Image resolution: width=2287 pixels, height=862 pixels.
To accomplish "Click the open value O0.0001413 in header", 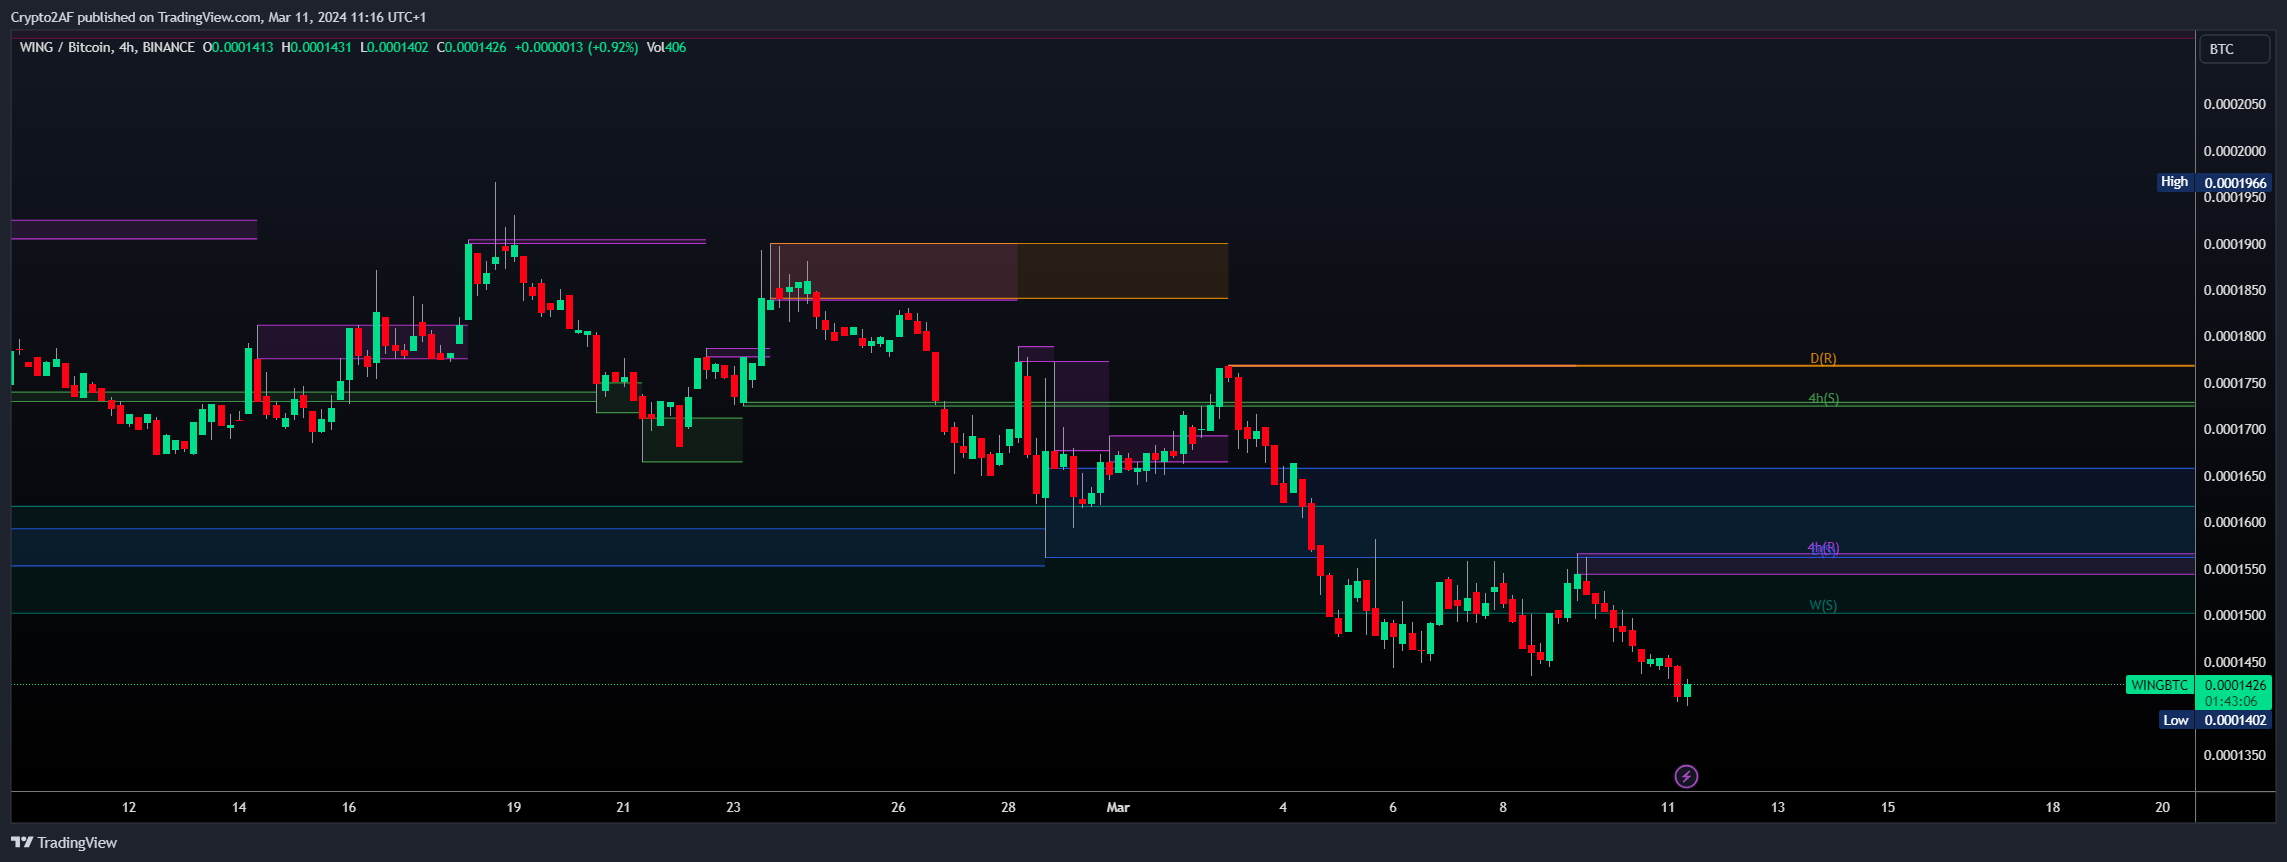I will point(238,47).
